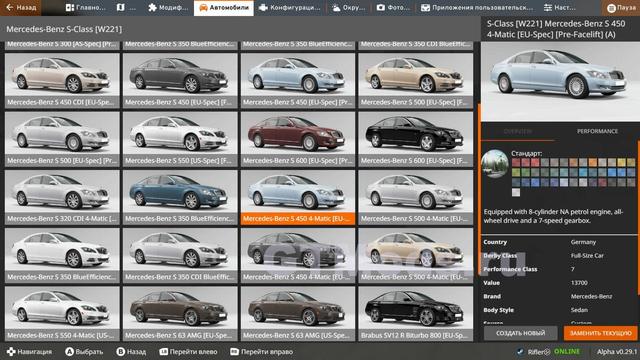640x360 pixels.
Task: Click the Пауза button
Action: pos(620,7)
